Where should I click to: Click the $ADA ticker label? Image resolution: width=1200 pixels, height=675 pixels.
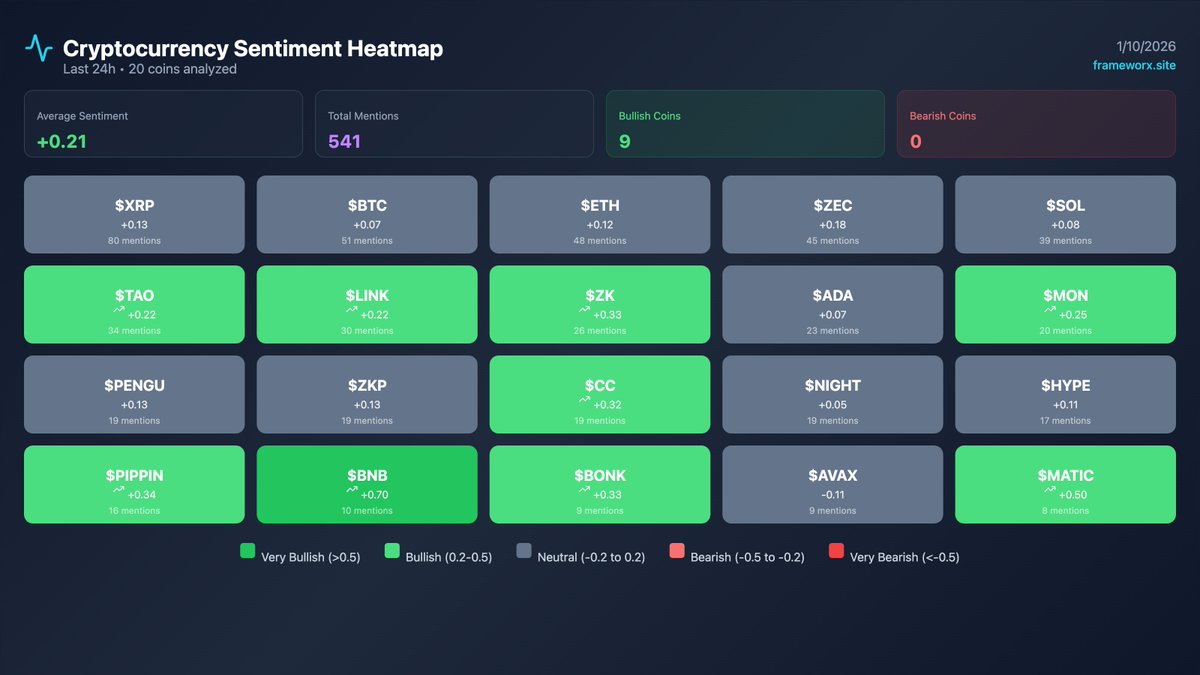[x=833, y=296]
